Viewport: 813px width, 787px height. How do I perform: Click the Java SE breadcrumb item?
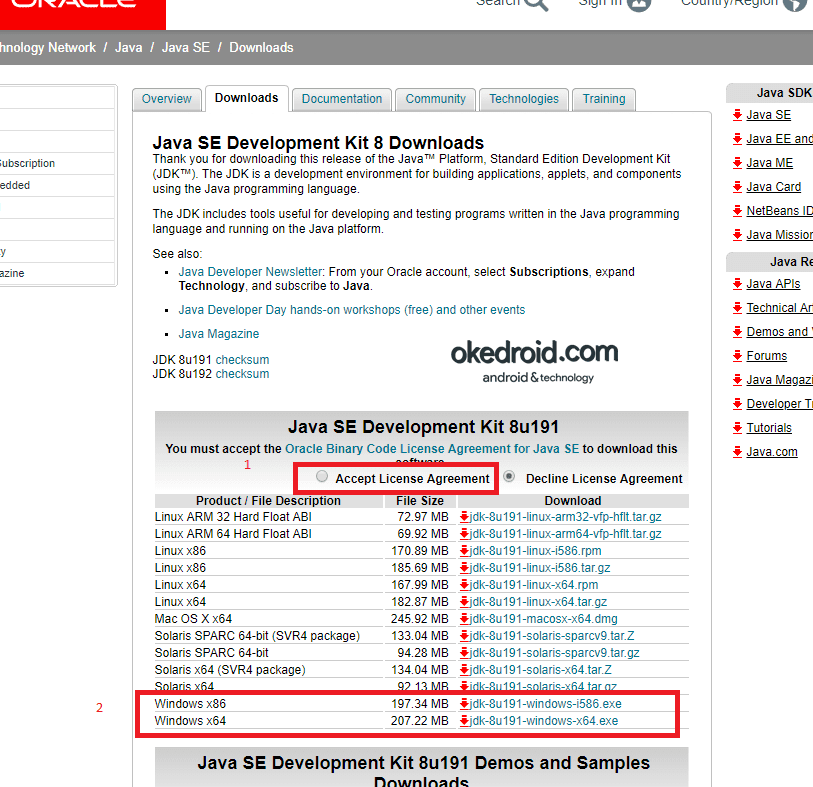pyautogui.click(x=185, y=47)
